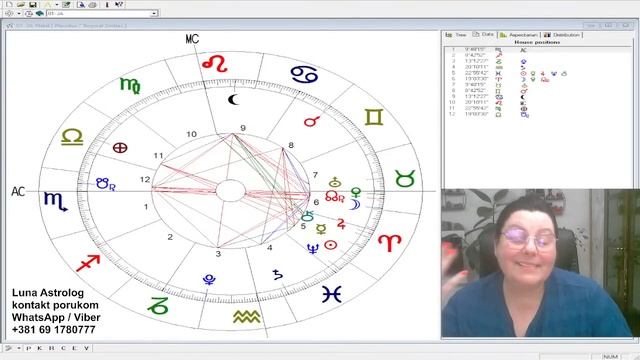
Task: Click the Gemini sign glyph on chart
Action: (374, 117)
